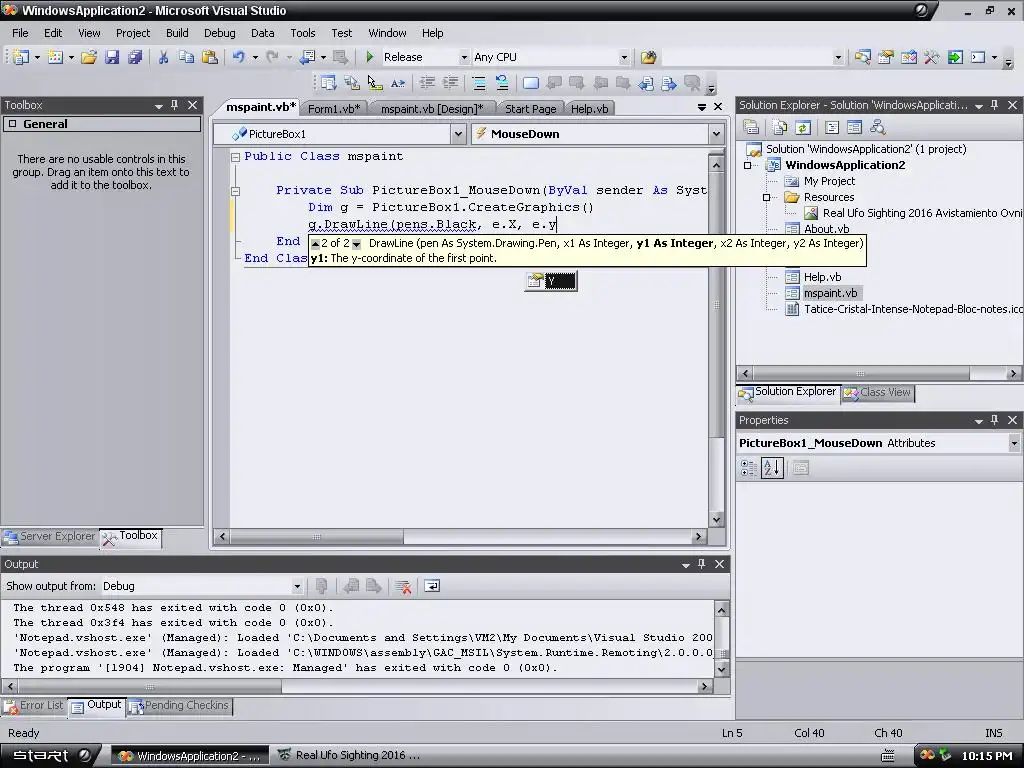
Task: Collapse the PictureBox1_MouseDown sub outline
Action: click(x=235, y=191)
